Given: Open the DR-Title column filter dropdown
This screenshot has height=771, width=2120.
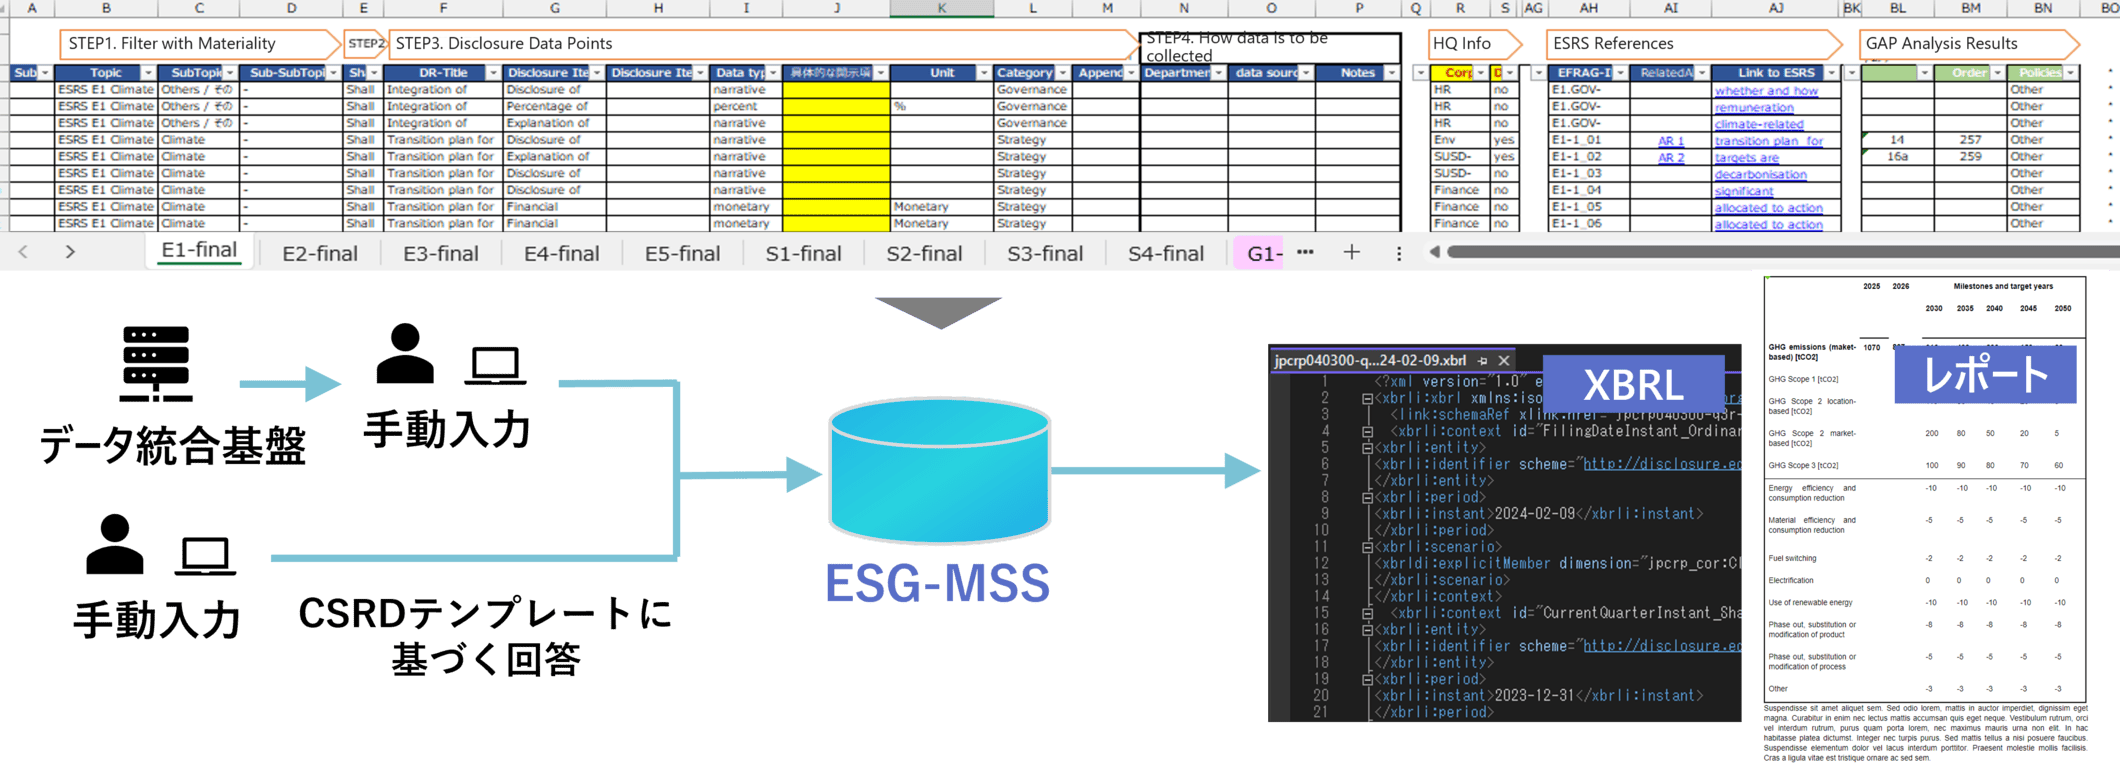Looking at the screenshot, I should pyautogui.click(x=492, y=73).
